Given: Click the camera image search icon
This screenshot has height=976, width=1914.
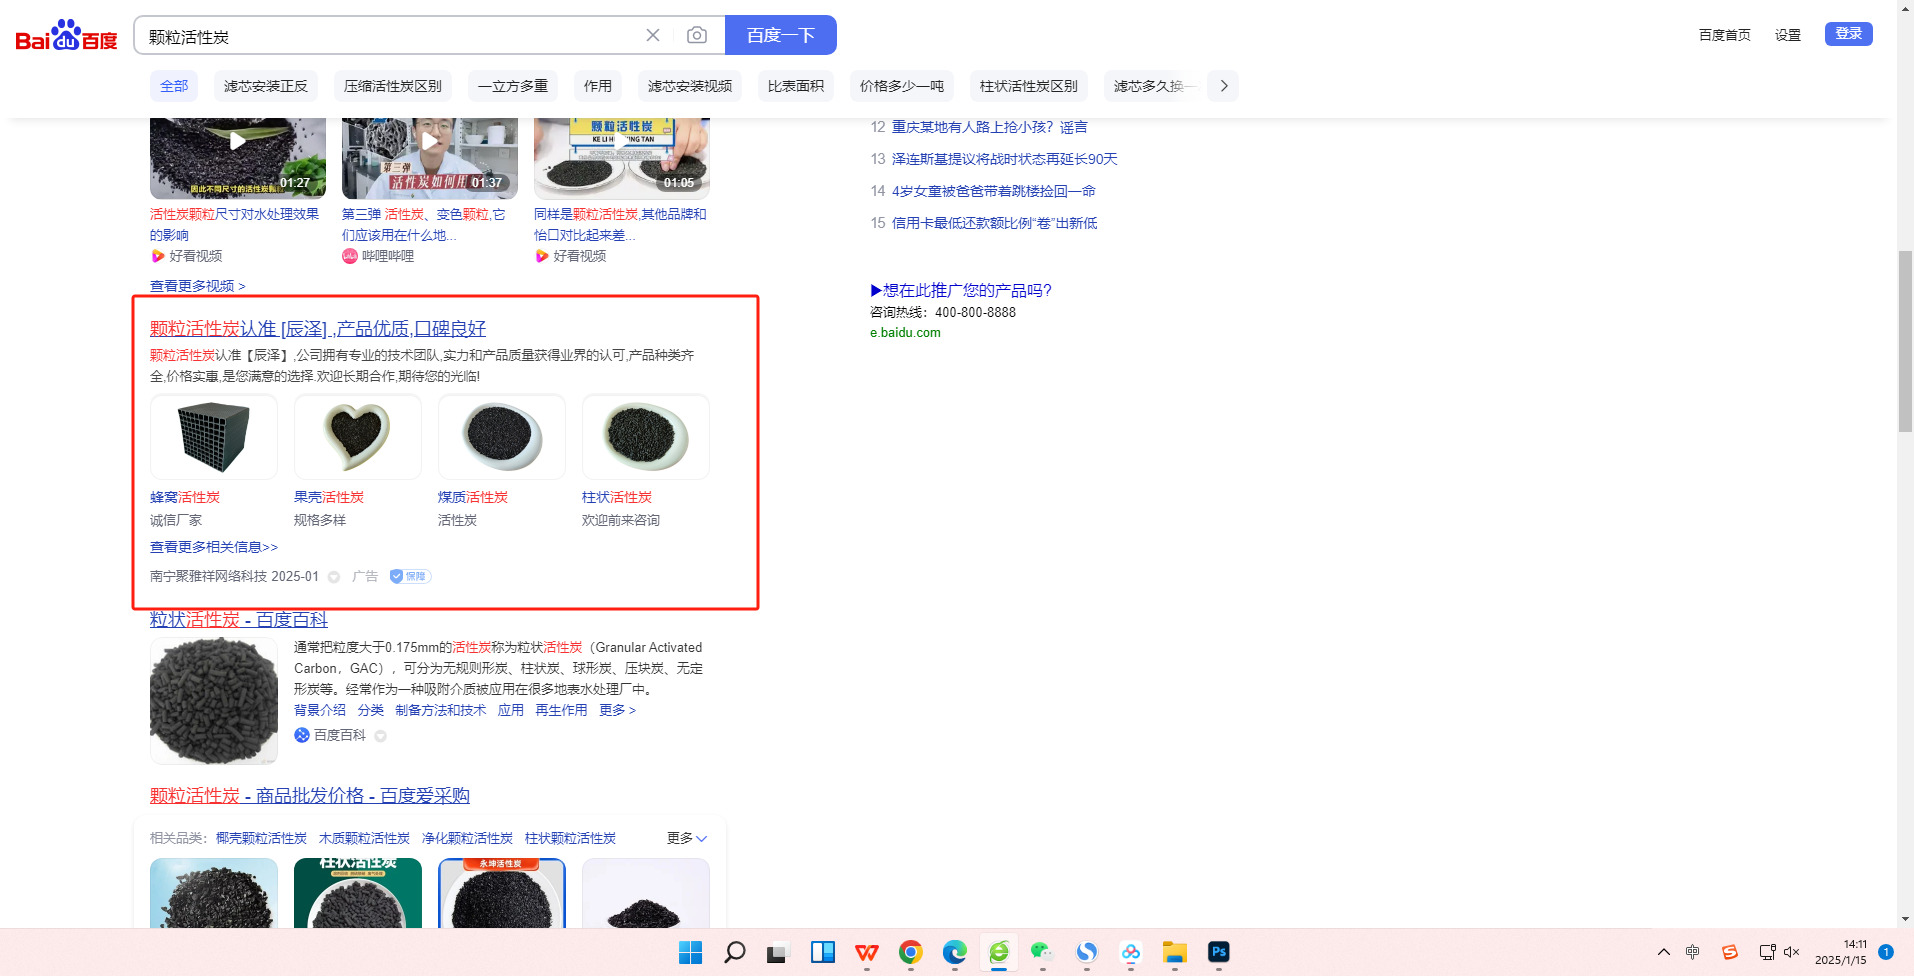Looking at the screenshot, I should [x=697, y=36].
